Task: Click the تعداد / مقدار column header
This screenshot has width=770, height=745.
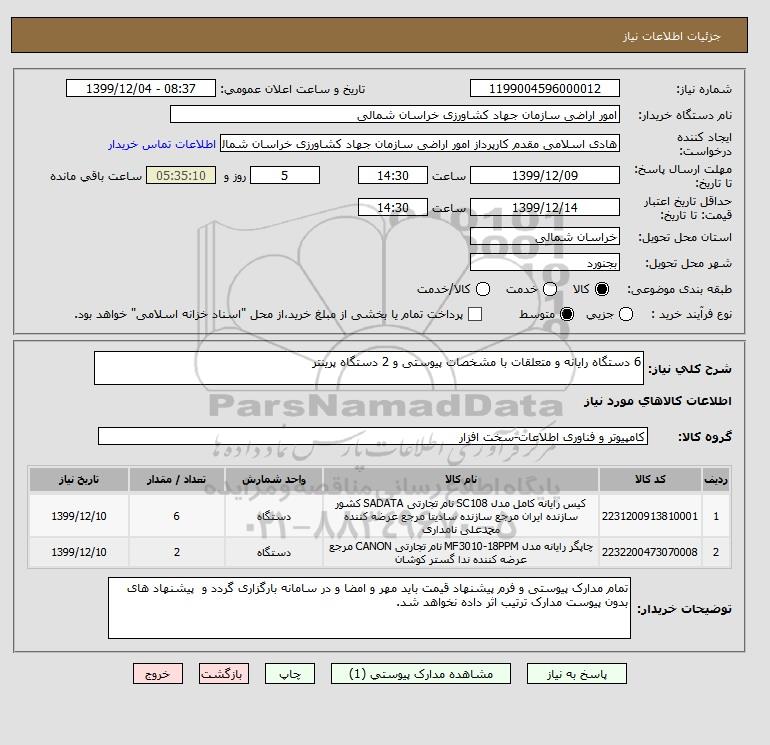Action: 177,479
